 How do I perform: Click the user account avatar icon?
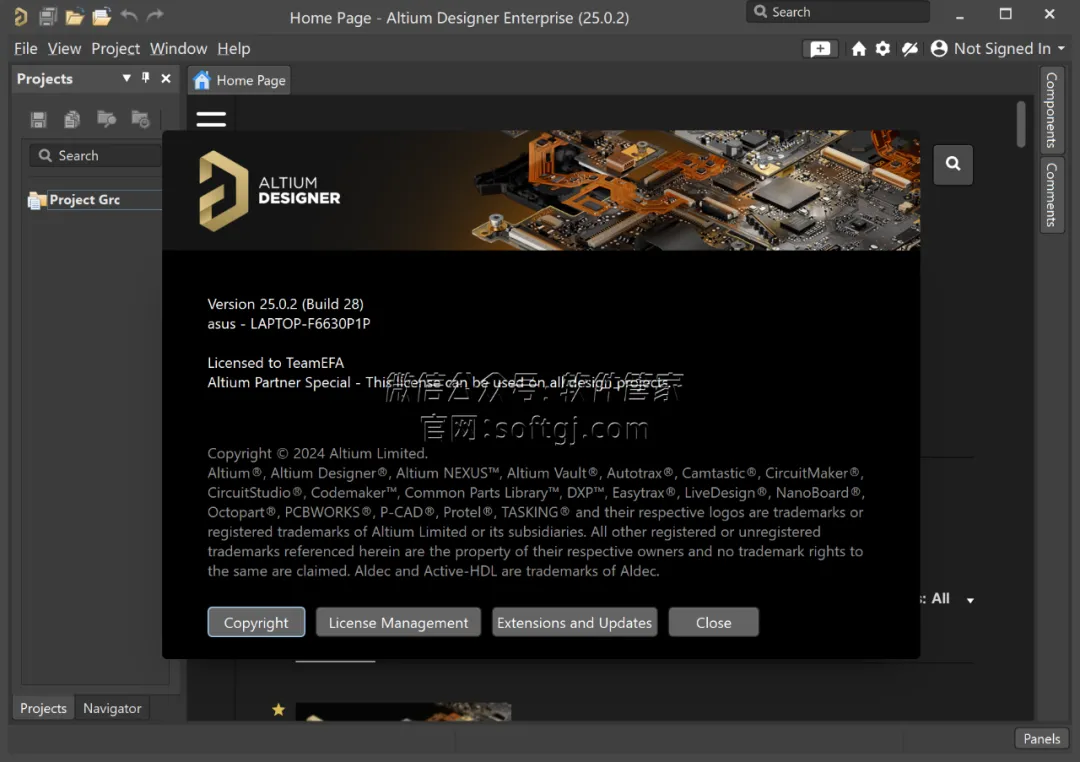(939, 49)
